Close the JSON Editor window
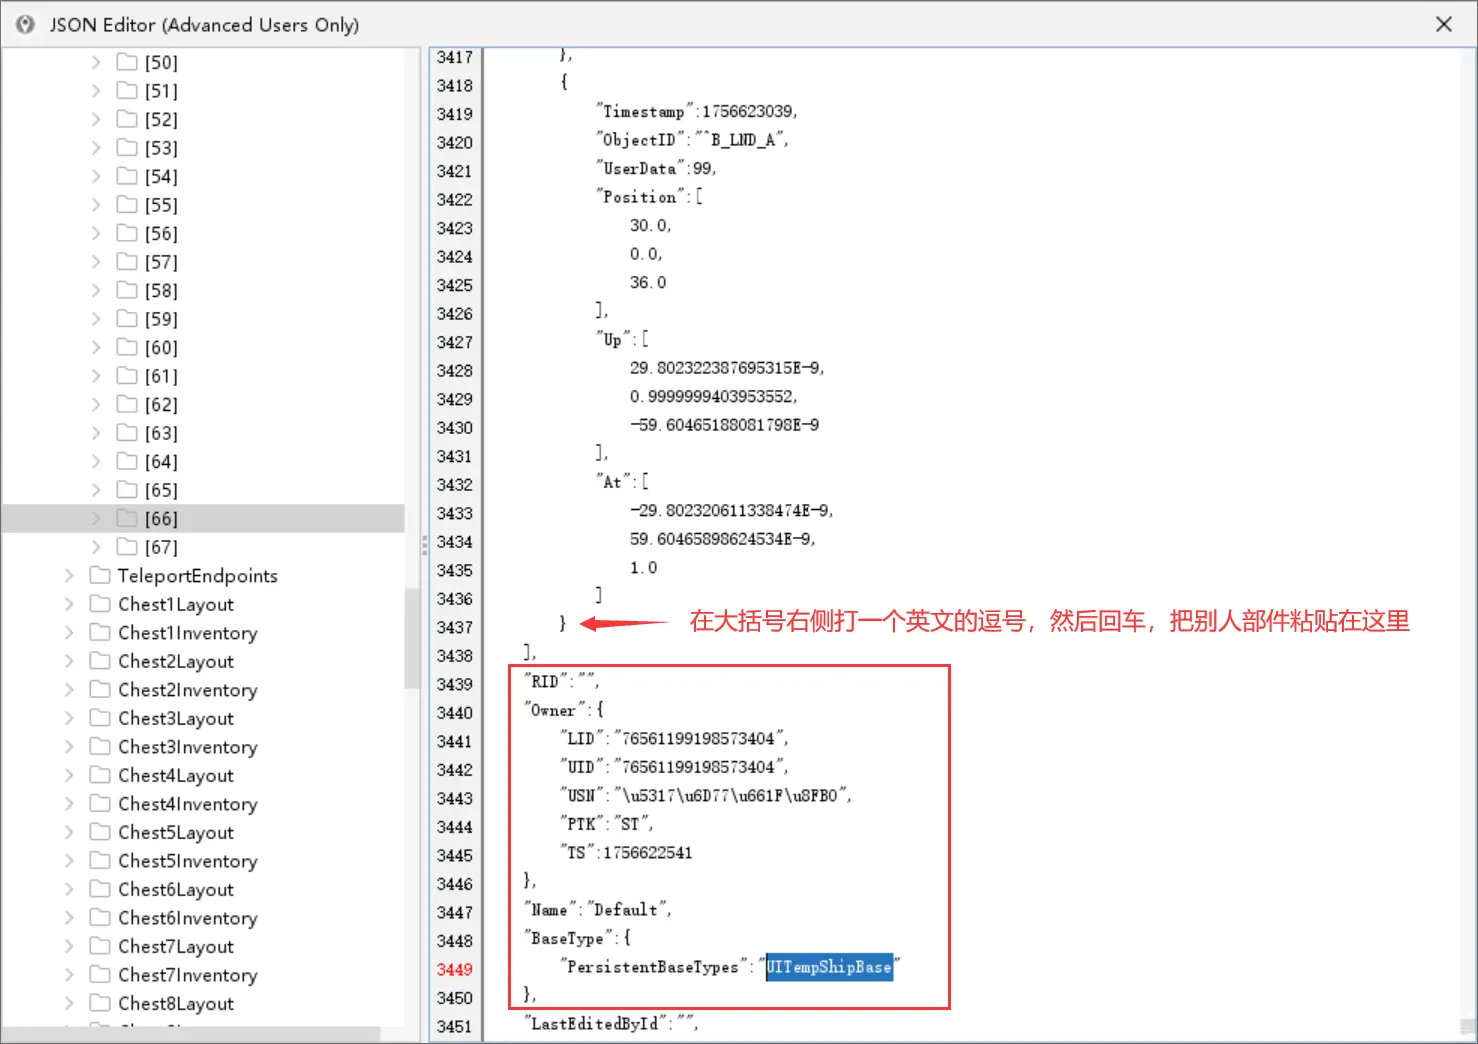The height and width of the screenshot is (1044, 1478). click(1443, 24)
